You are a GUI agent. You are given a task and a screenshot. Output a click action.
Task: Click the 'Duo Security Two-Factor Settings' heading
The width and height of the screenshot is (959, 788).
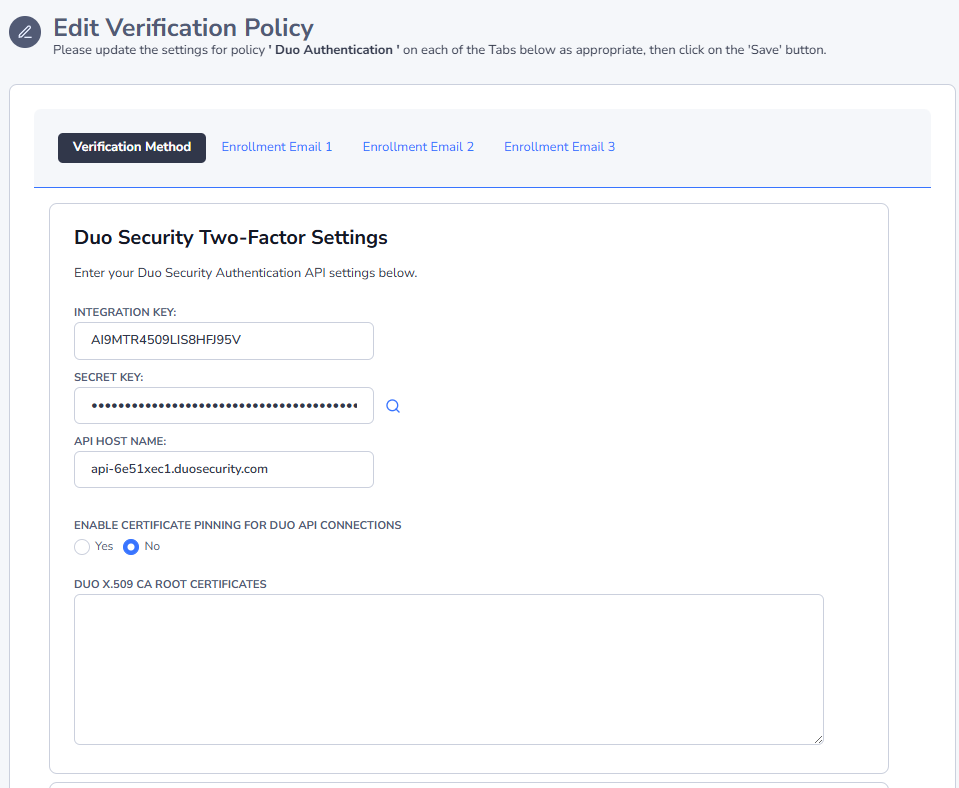(x=231, y=237)
